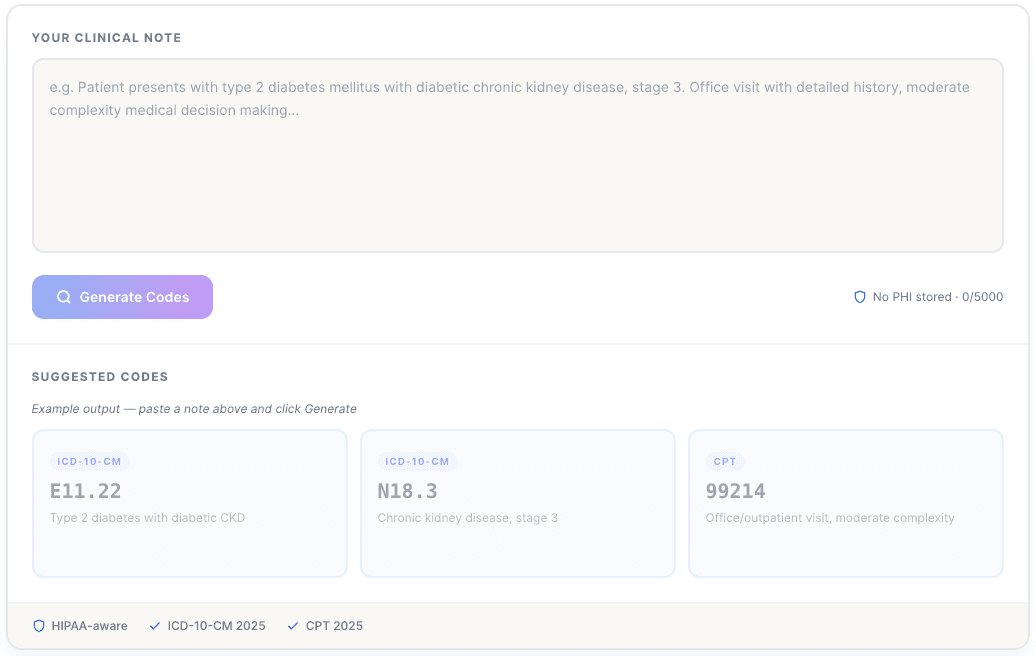The height and width of the screenshot is (656, 1036).
Task: Click the magnifier icon in Generate Codes
Action: tap(64, 297)
